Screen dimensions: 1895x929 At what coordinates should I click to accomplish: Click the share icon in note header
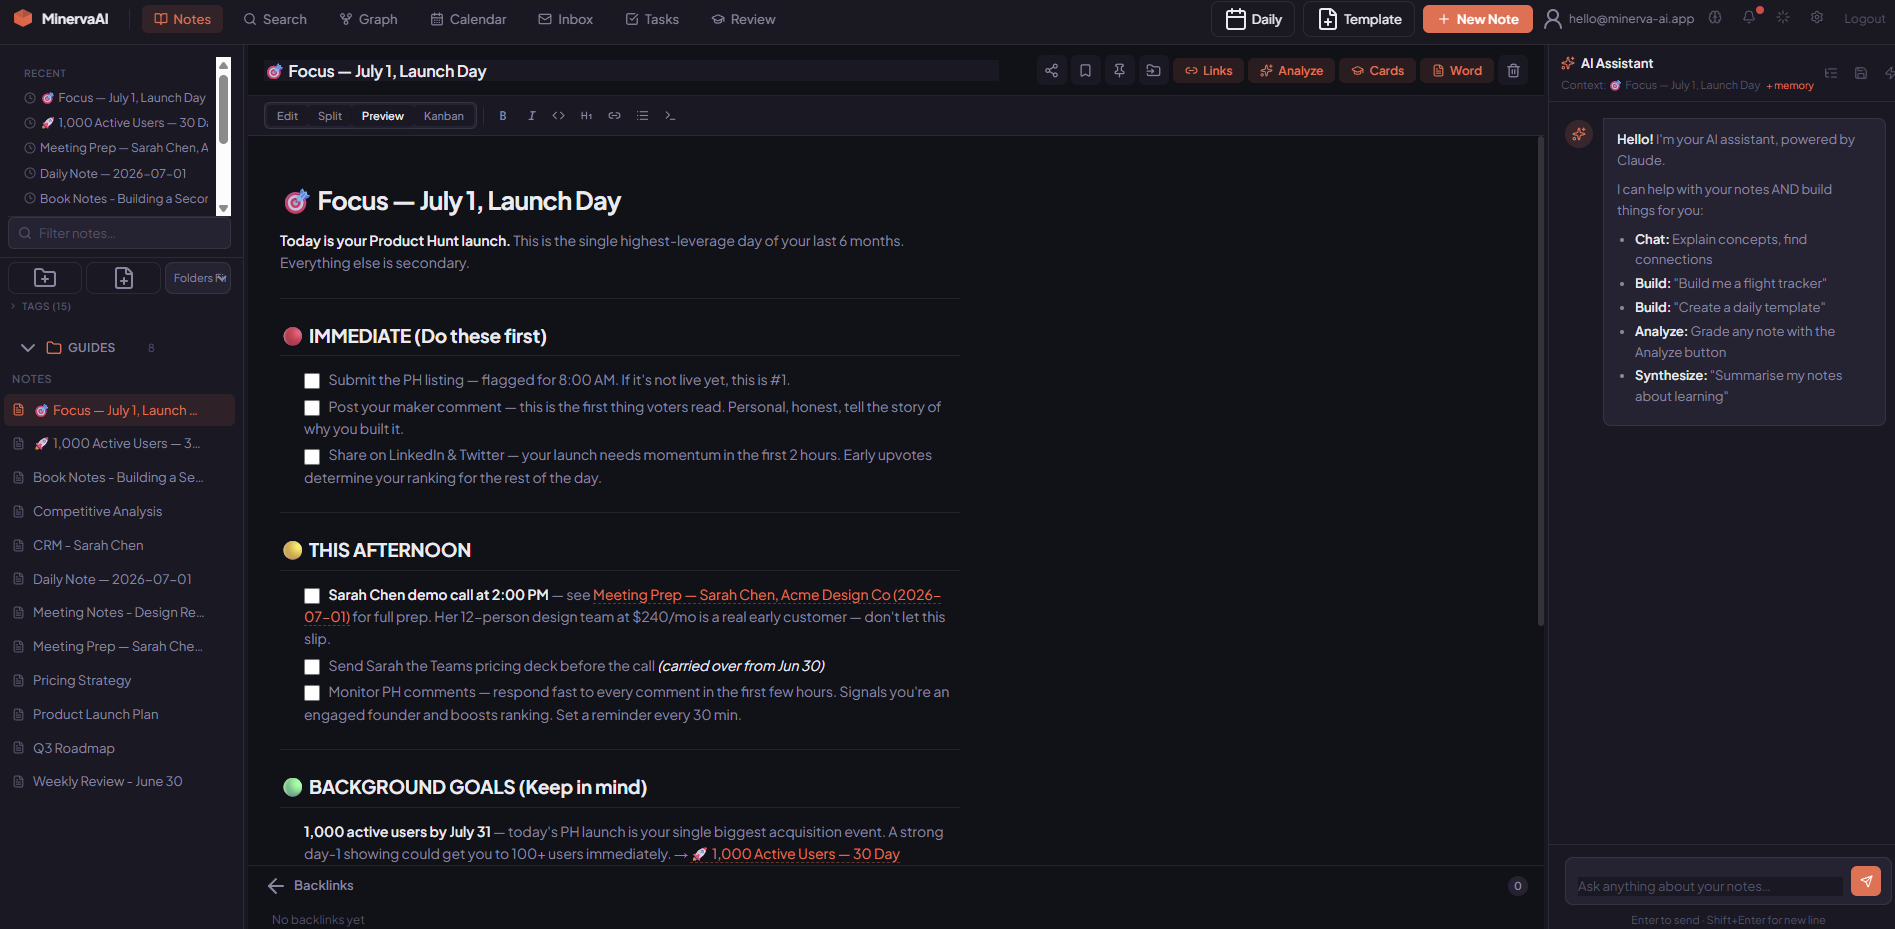(x=1051, y=71)
